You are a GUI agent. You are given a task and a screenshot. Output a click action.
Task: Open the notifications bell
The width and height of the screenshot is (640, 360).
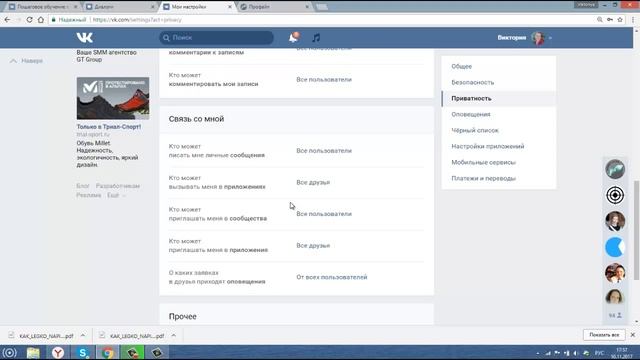(x=293, y=38)
